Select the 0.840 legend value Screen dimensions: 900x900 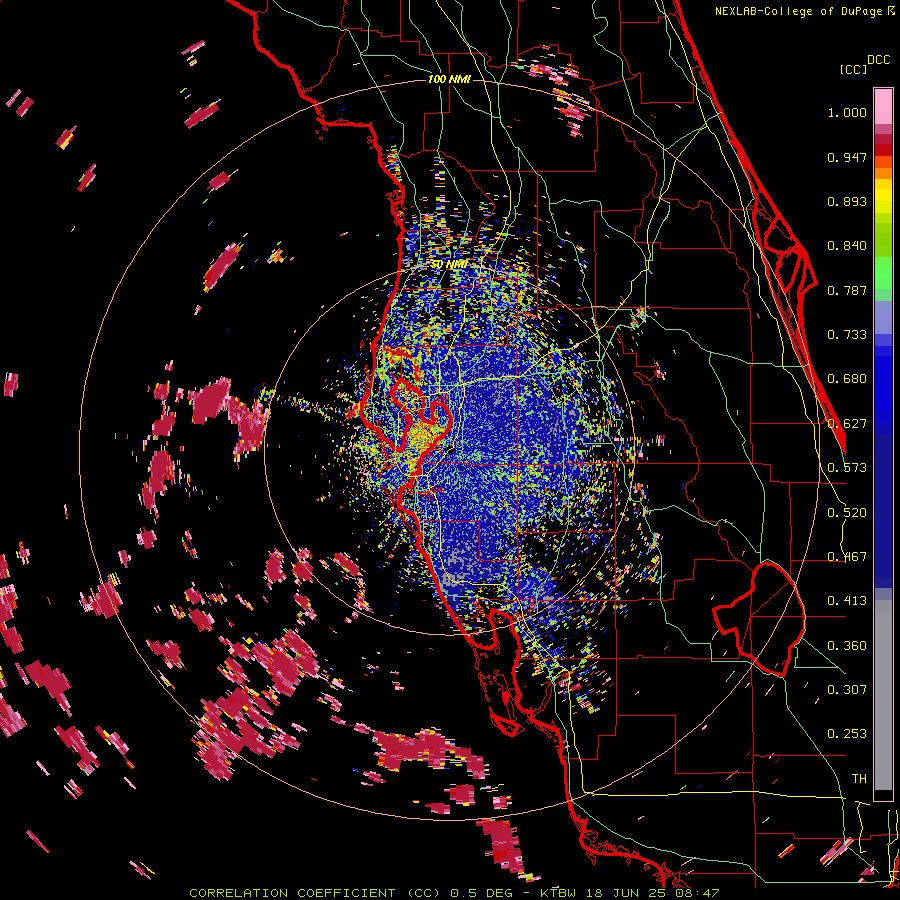pos(847,246)
